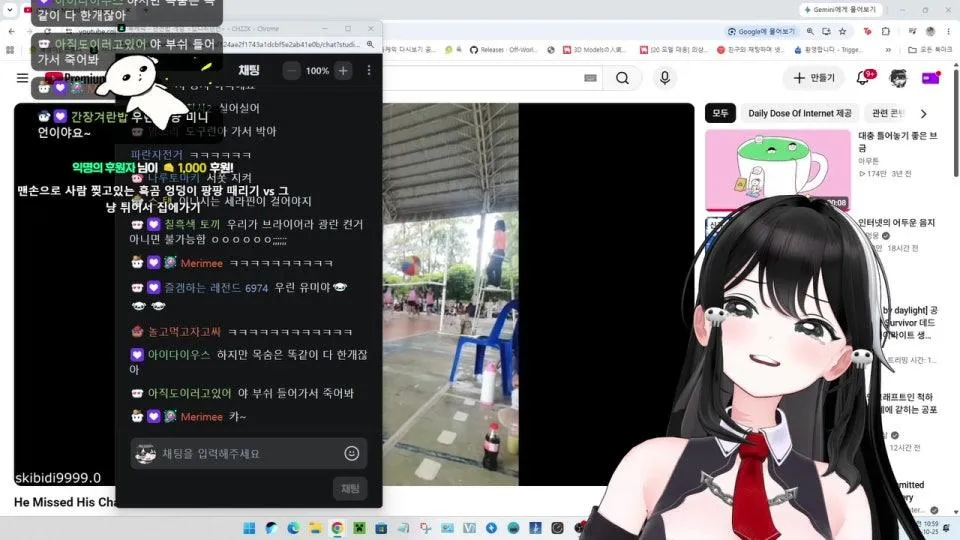
Task: Click username 놀고먹고자고싸 in chat
Action: pos(184,331)
